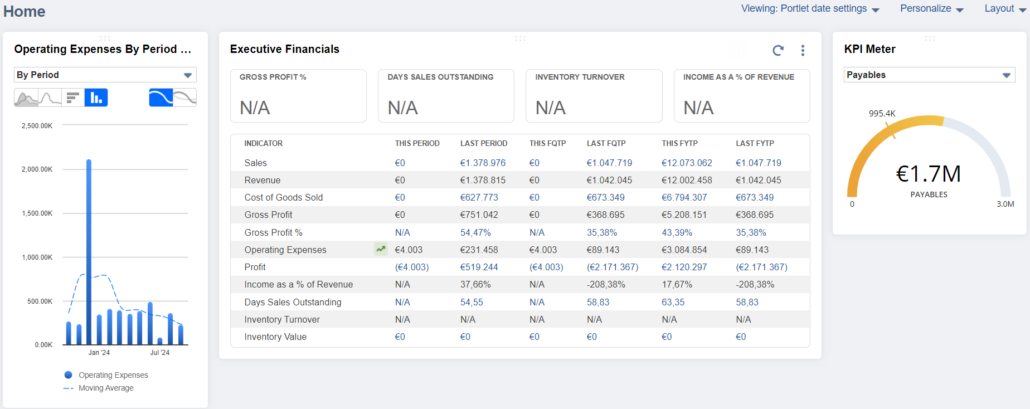Open the Payables KPI dropdown
Screen dimensions: 1030x409
(929, 75)
